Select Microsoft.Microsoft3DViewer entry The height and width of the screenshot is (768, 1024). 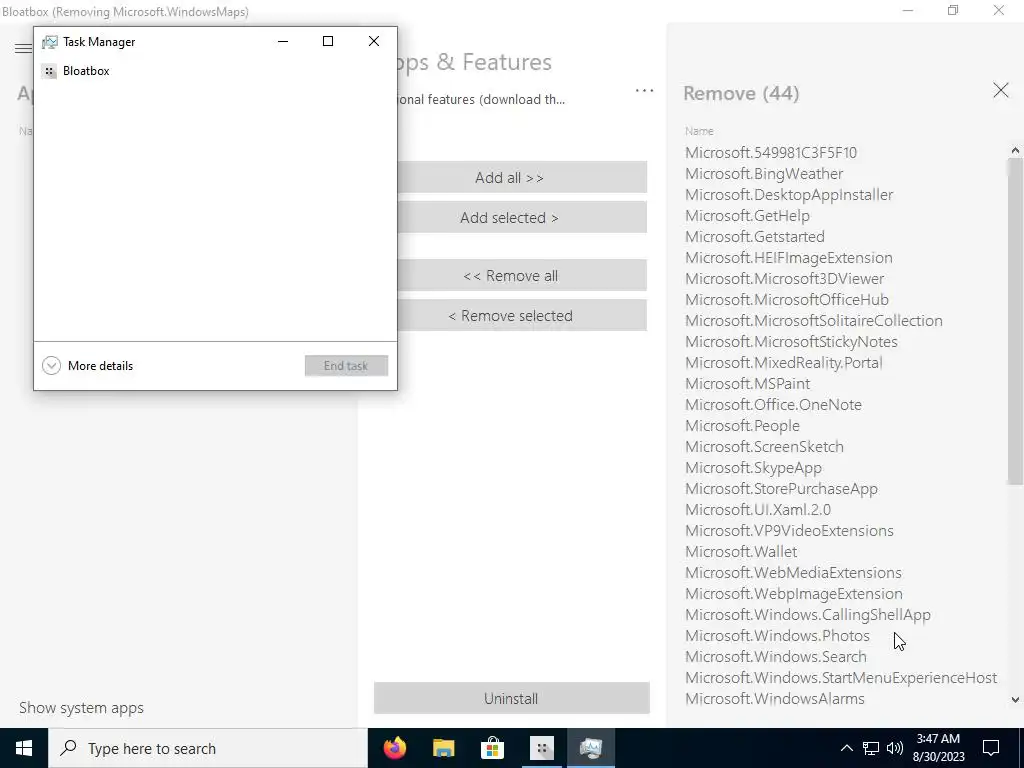tap(784, 279)
